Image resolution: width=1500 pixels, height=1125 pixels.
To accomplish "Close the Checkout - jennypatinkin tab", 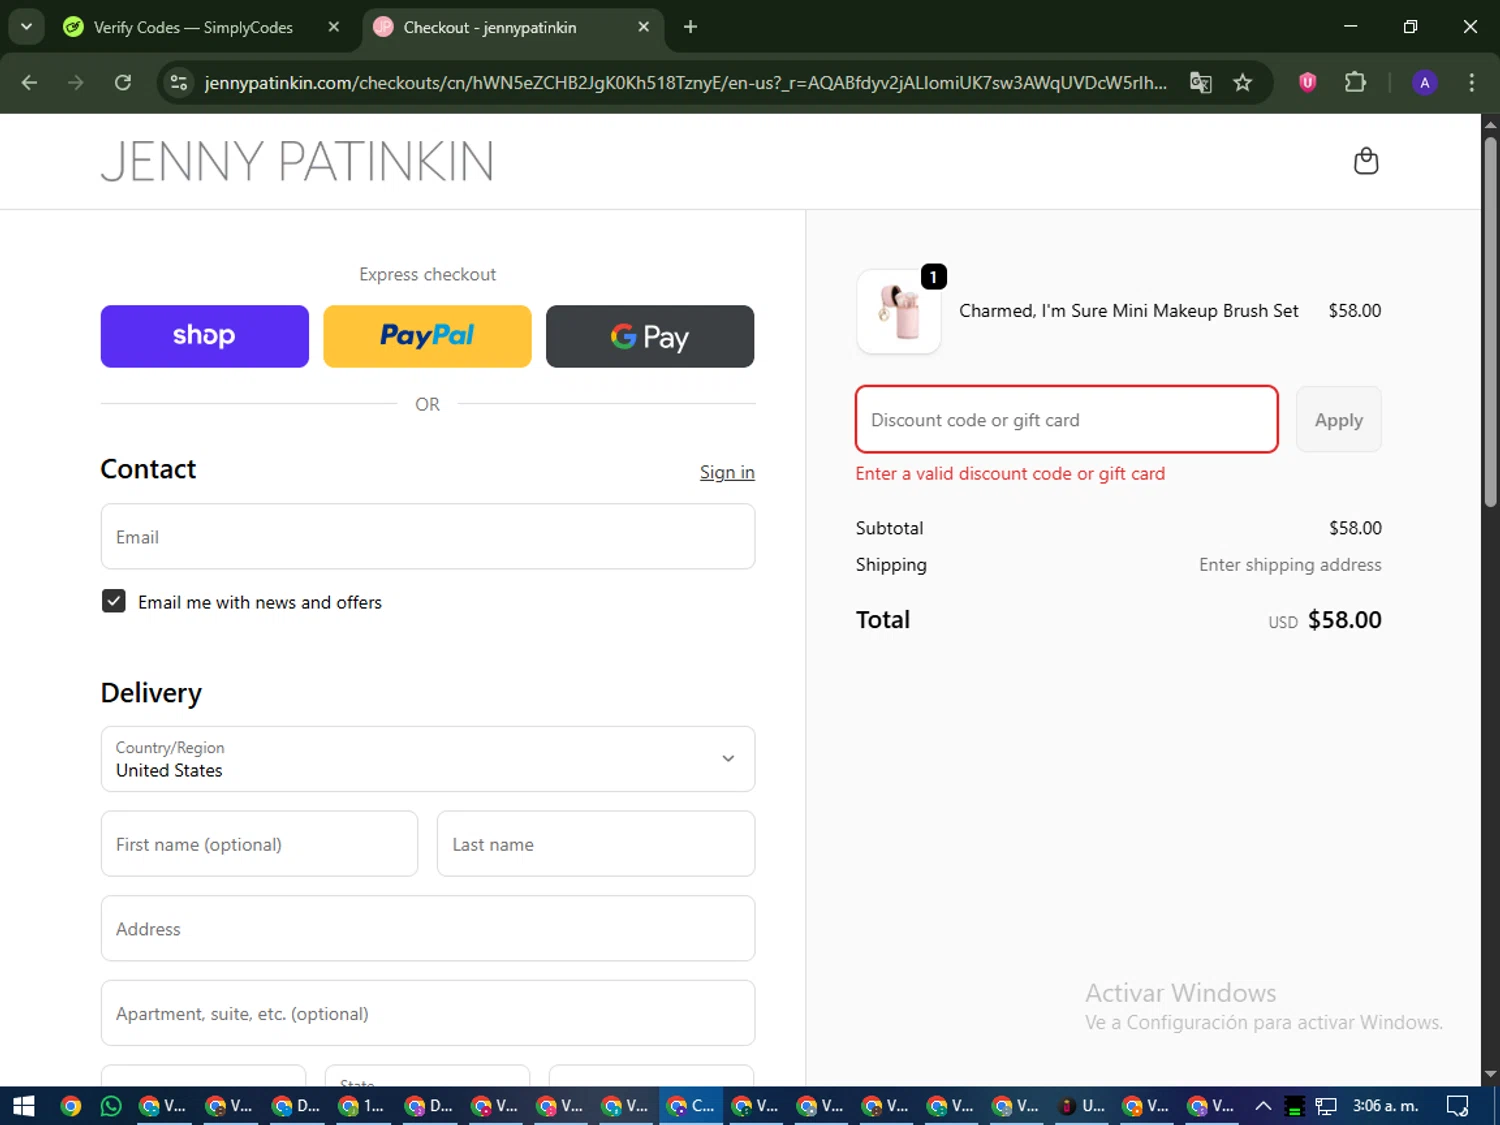I will (644, 27).
